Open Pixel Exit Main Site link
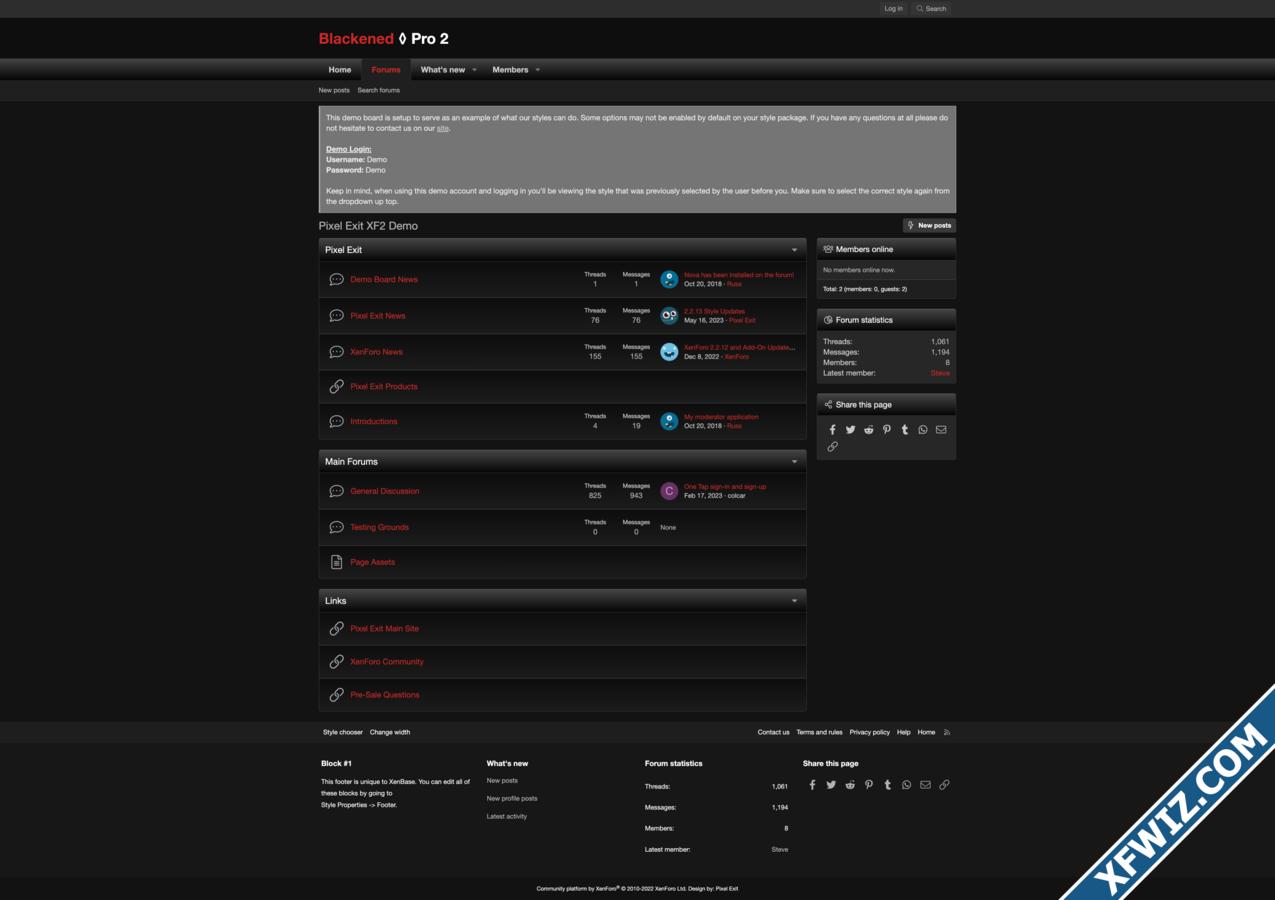1275x900 pixels. (x=384, y=629)
